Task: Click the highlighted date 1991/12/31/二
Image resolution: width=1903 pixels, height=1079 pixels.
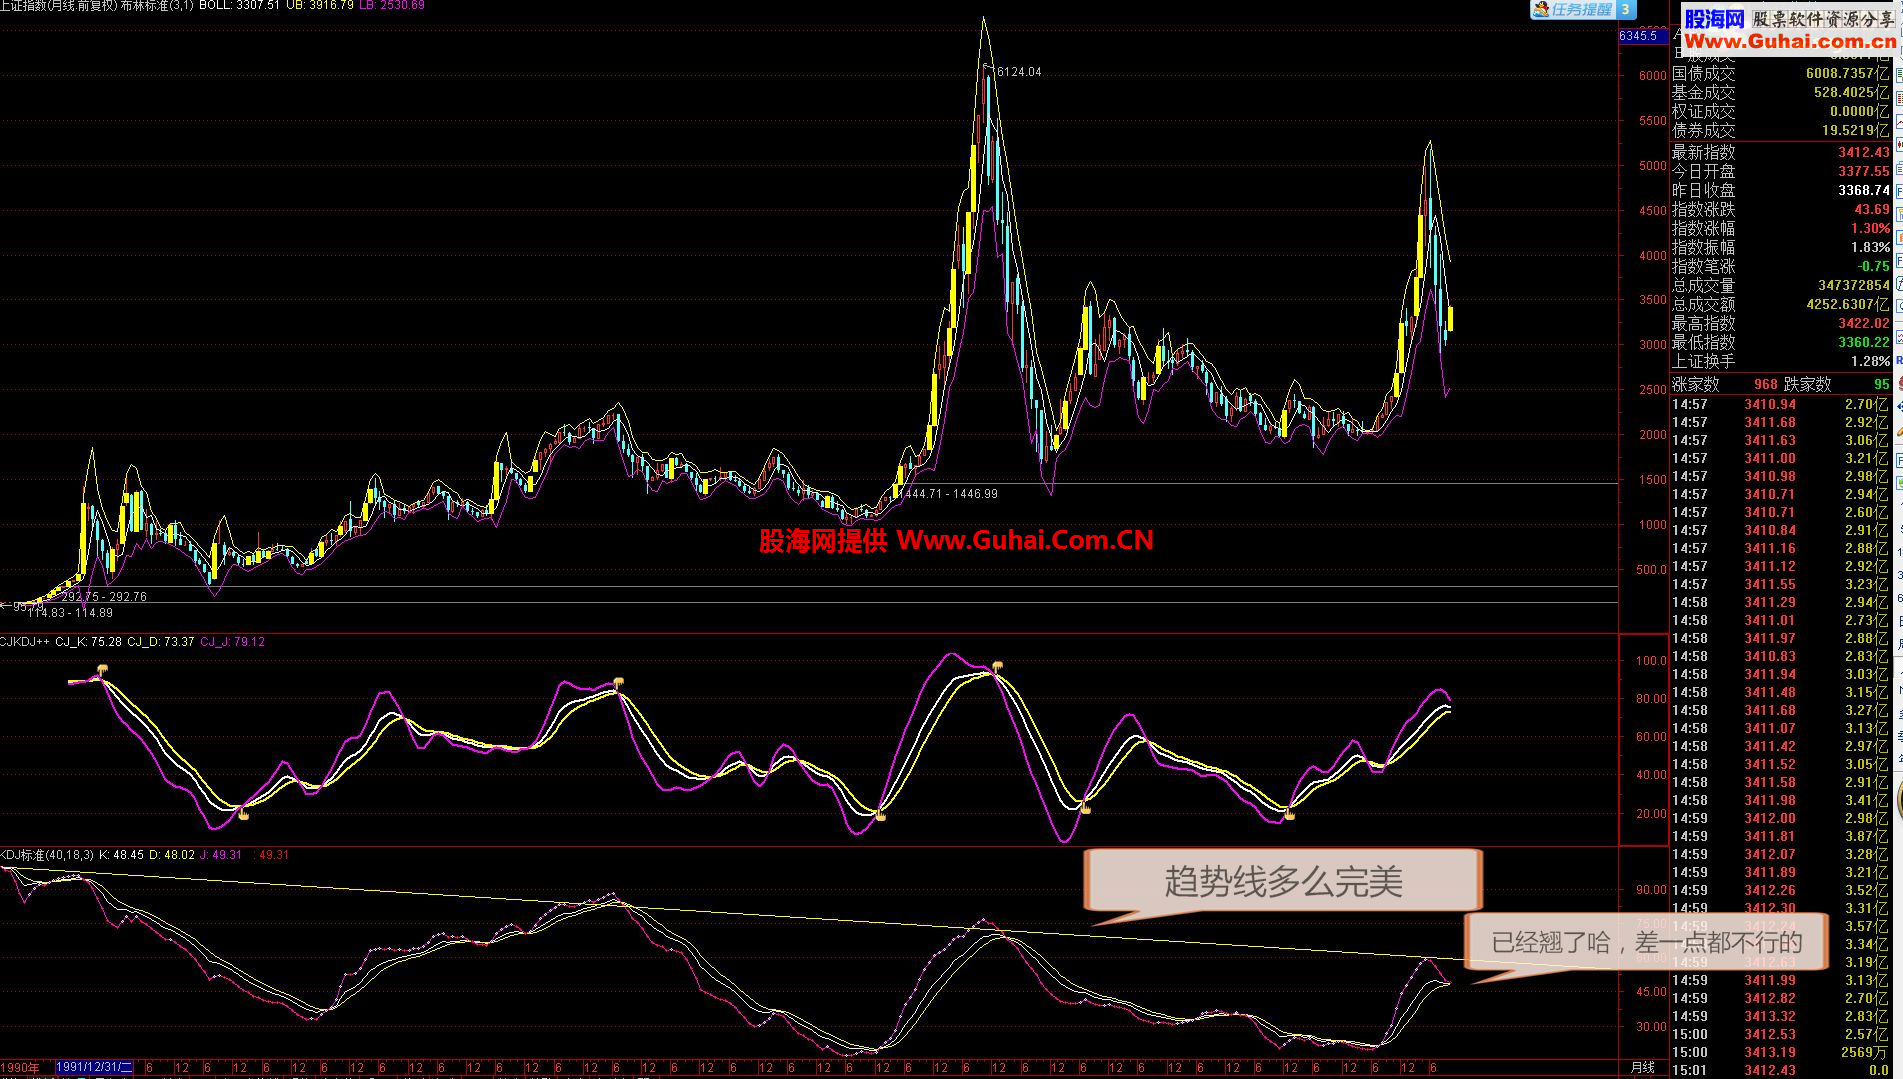Action: (x=94, y=1068)
